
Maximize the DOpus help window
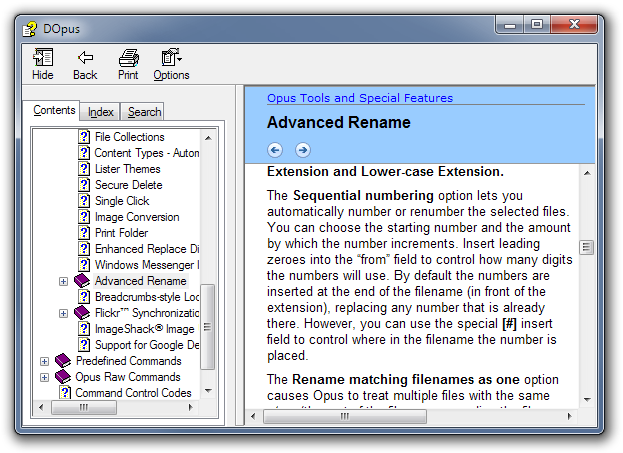pos(537,24)
